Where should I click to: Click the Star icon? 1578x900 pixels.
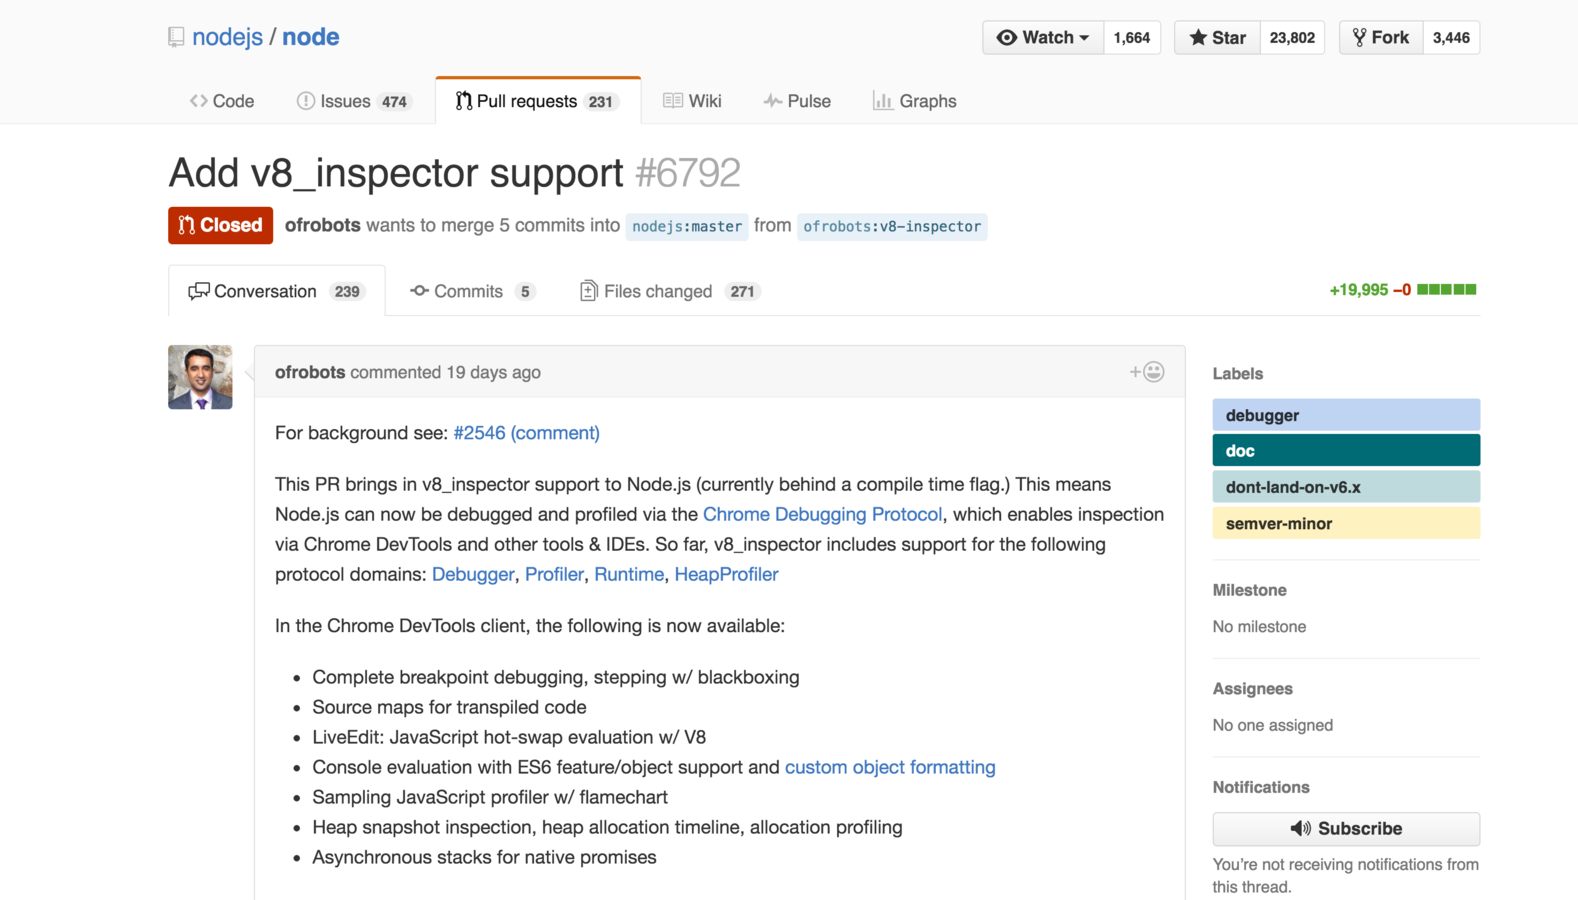point(1197,38)
